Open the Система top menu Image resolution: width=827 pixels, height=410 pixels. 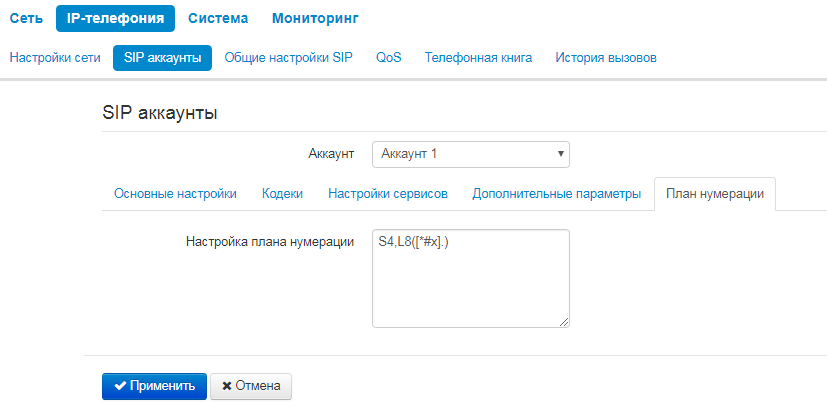click(217, 18)
